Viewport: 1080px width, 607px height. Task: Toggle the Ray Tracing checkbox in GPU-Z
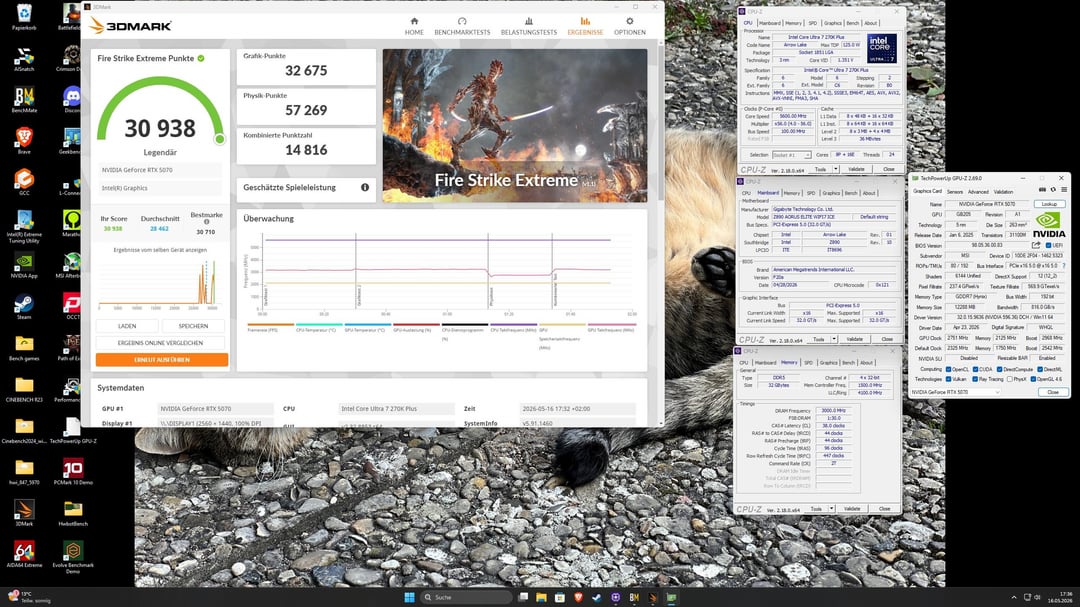click(x=975, y=379)
